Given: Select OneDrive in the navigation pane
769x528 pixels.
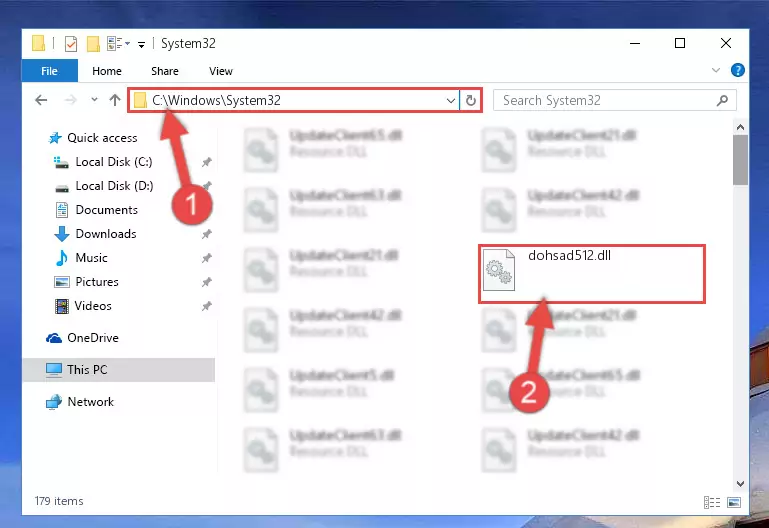Looking at the screenshot, I should (93, 338).
